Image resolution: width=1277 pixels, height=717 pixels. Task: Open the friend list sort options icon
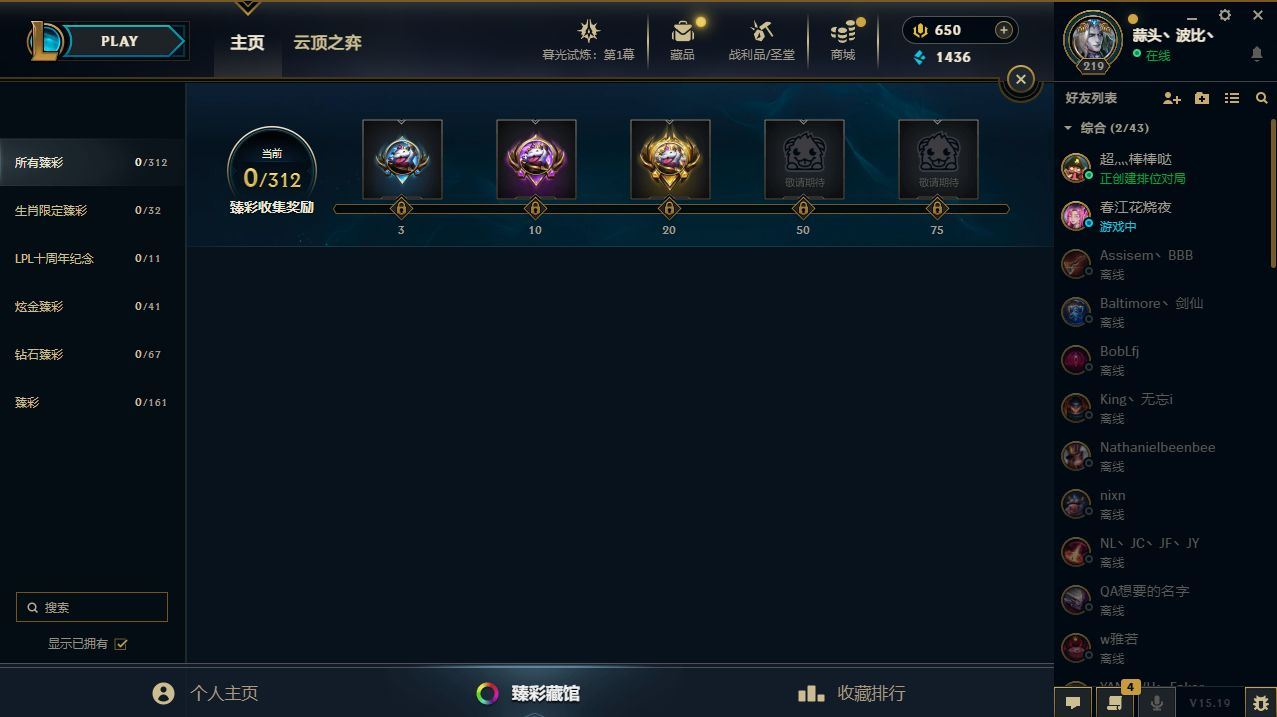point(1232,98)
